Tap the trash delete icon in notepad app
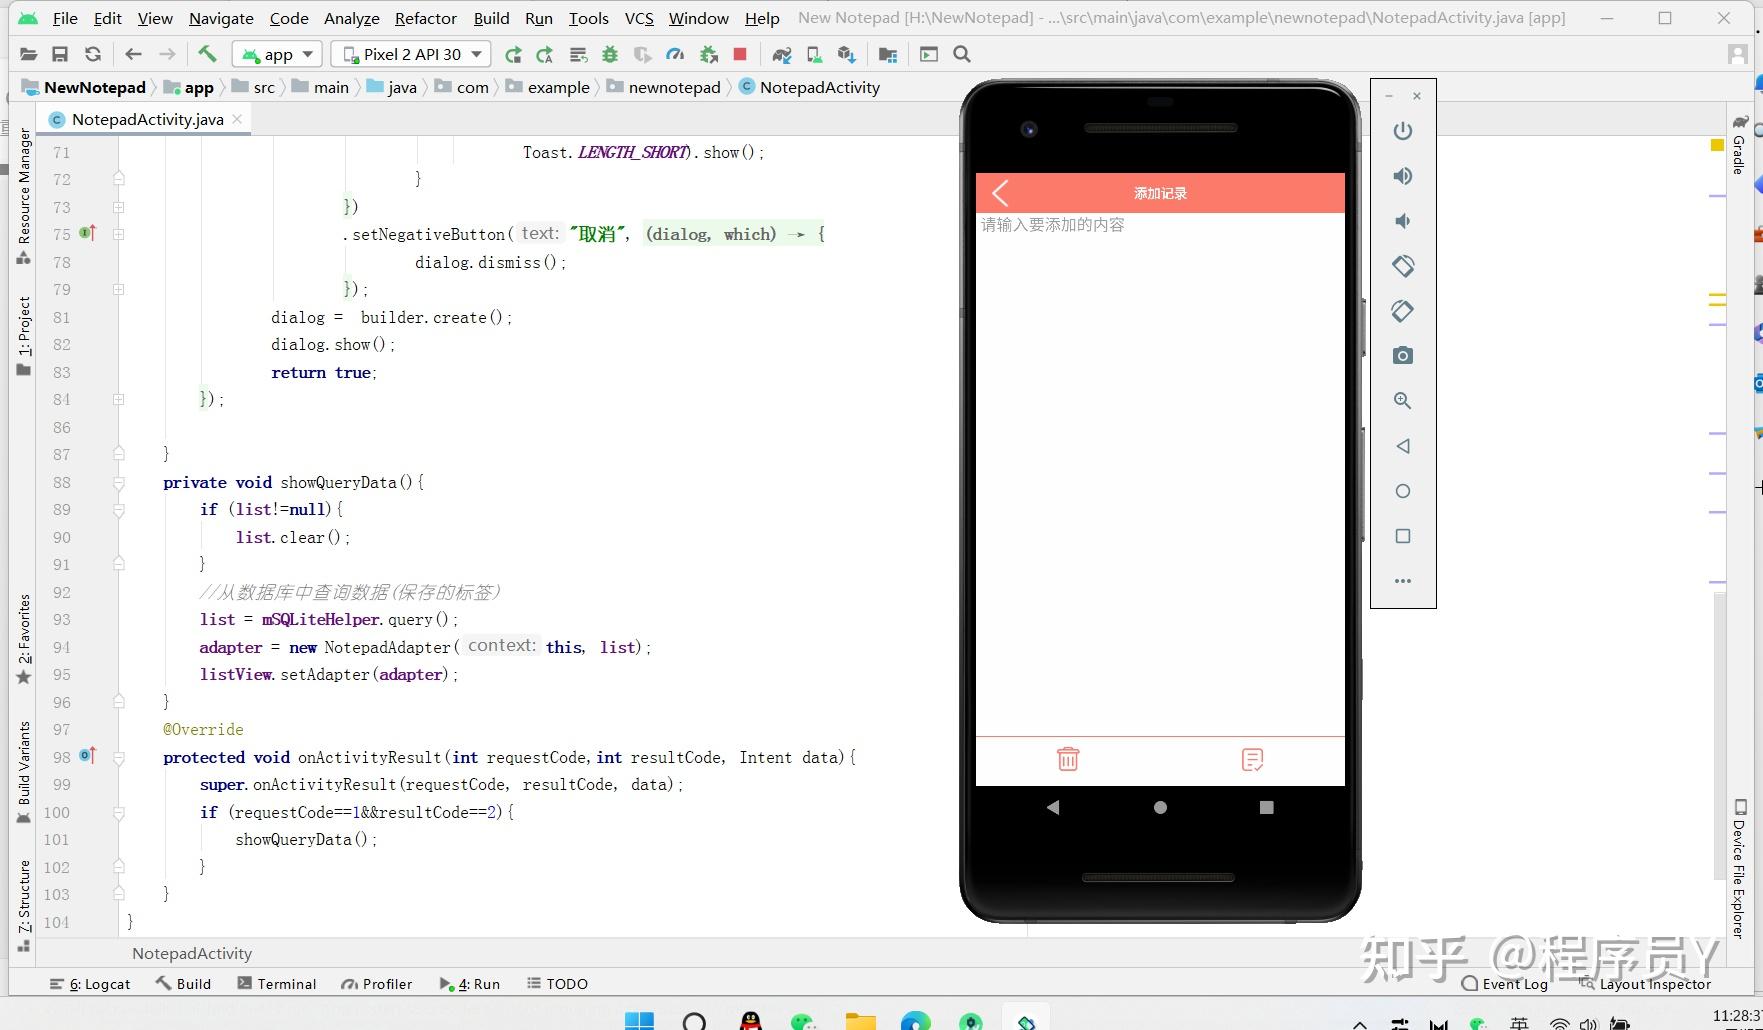 coord(1067,759)
